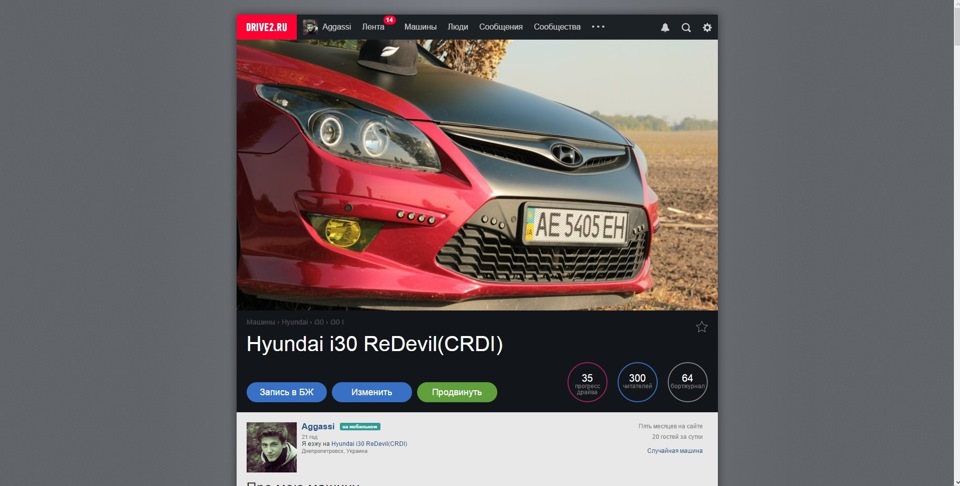Click the Продвинуть button
The image size is (960, 486).
click(x=457, y=392)
